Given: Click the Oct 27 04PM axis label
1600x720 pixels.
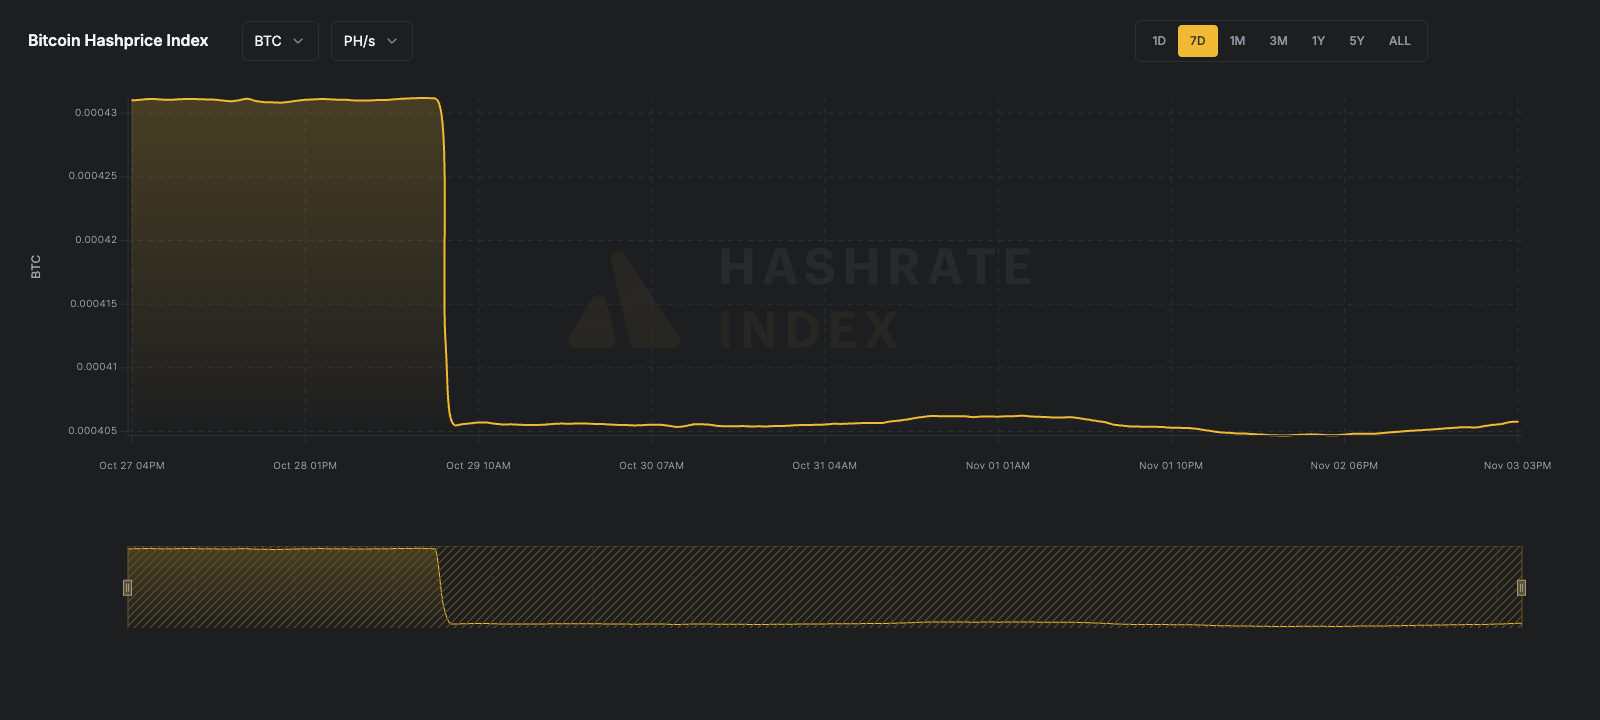Looking at the screenshot, I should point(132,466).
